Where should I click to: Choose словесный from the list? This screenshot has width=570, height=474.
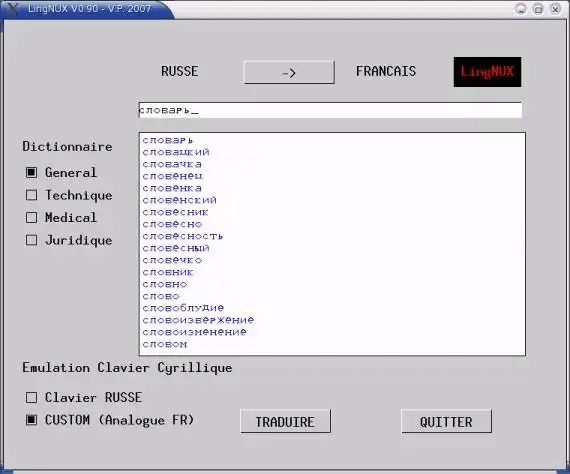[176, 248]
